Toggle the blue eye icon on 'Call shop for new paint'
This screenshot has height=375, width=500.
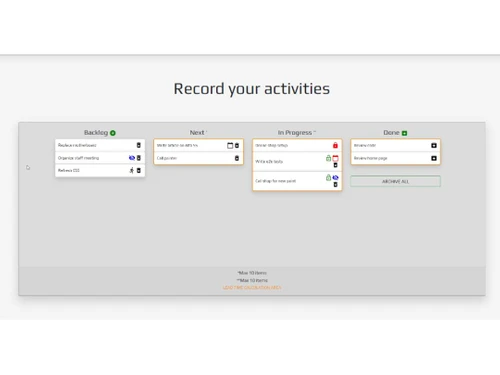pyautogui.click(x=335, y=177)
